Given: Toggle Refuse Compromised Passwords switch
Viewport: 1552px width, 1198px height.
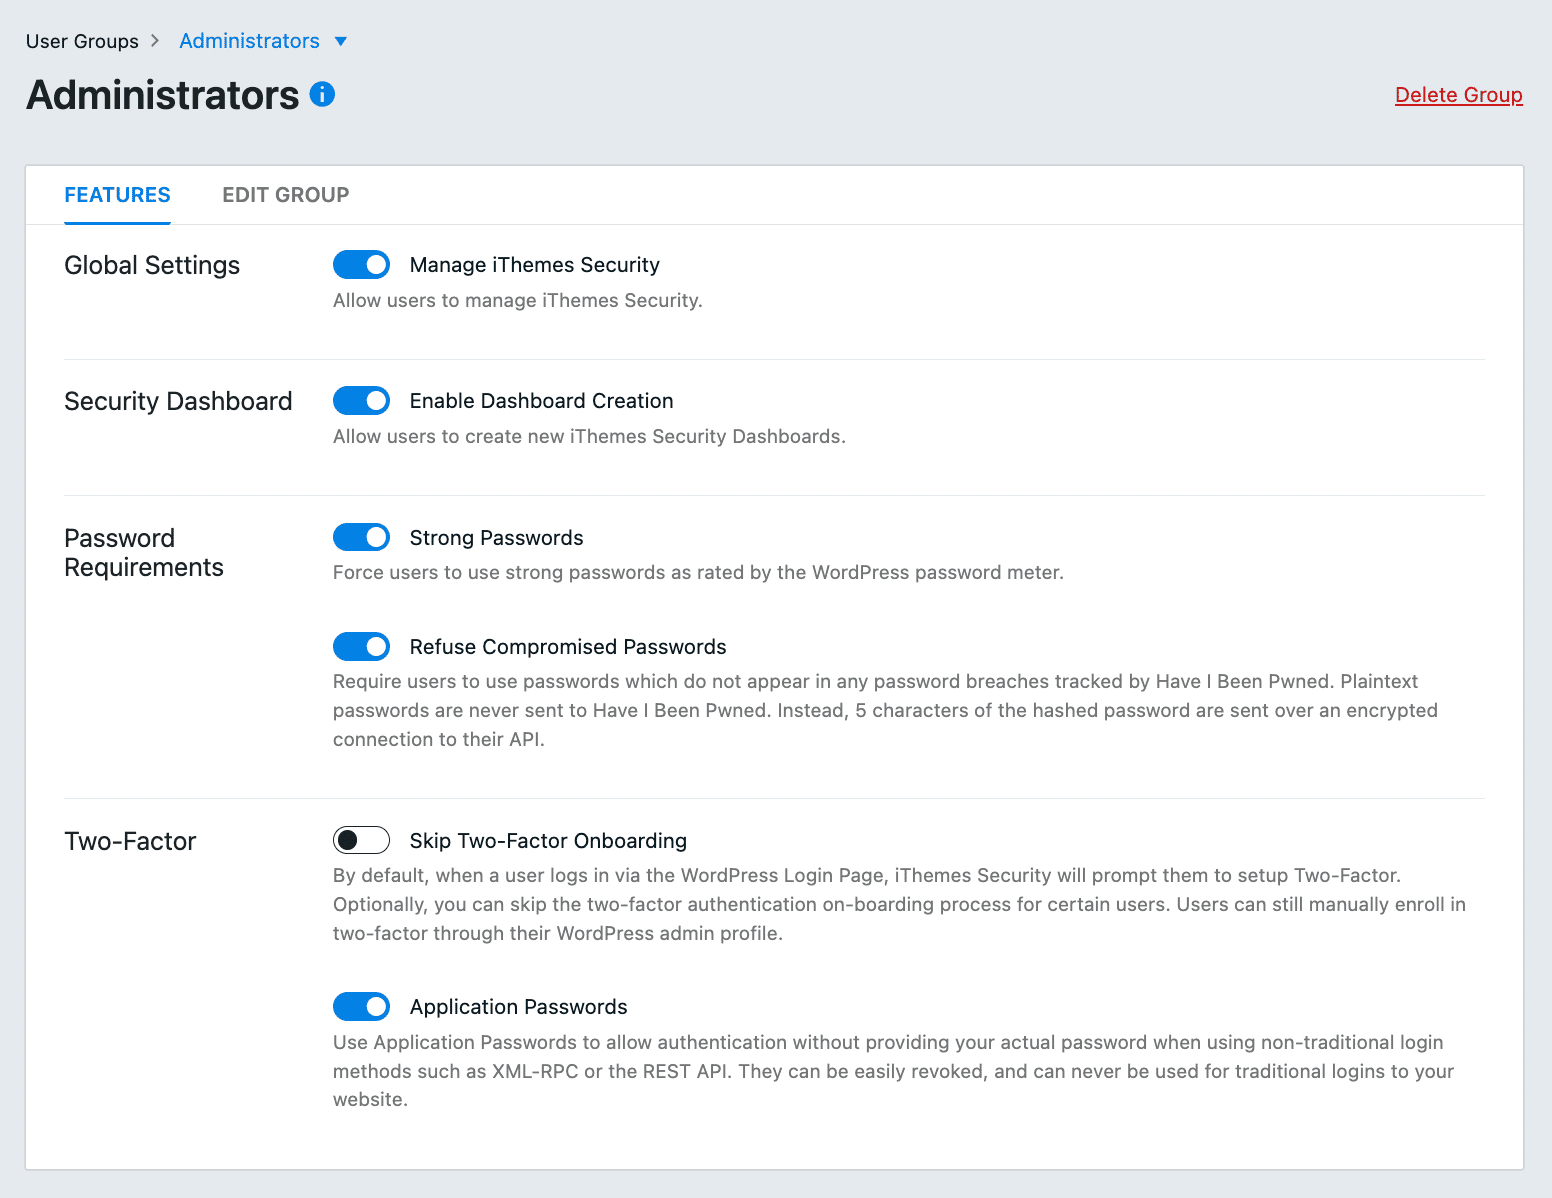Looking at the screenshot, I should (x=361, y=647).
